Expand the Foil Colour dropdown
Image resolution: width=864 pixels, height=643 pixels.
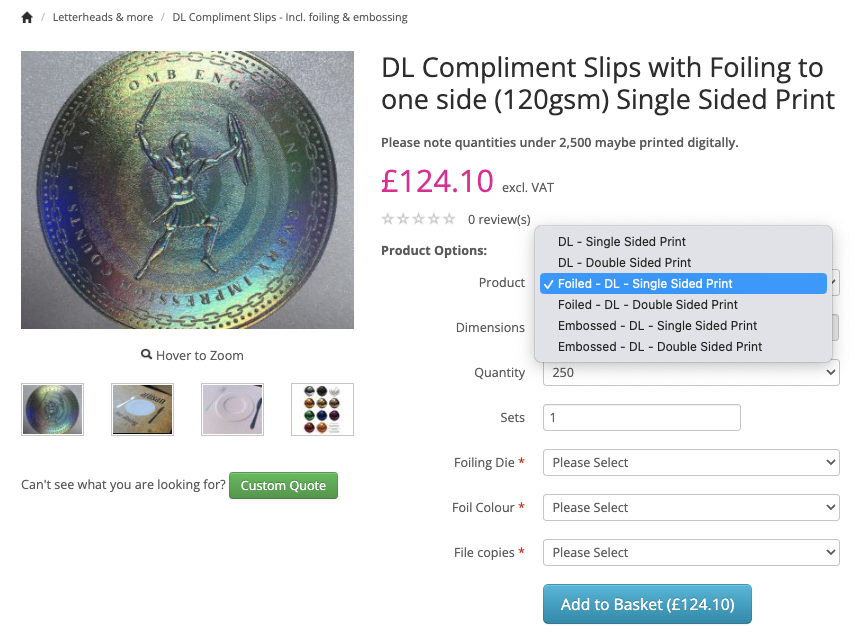(690, 508)
